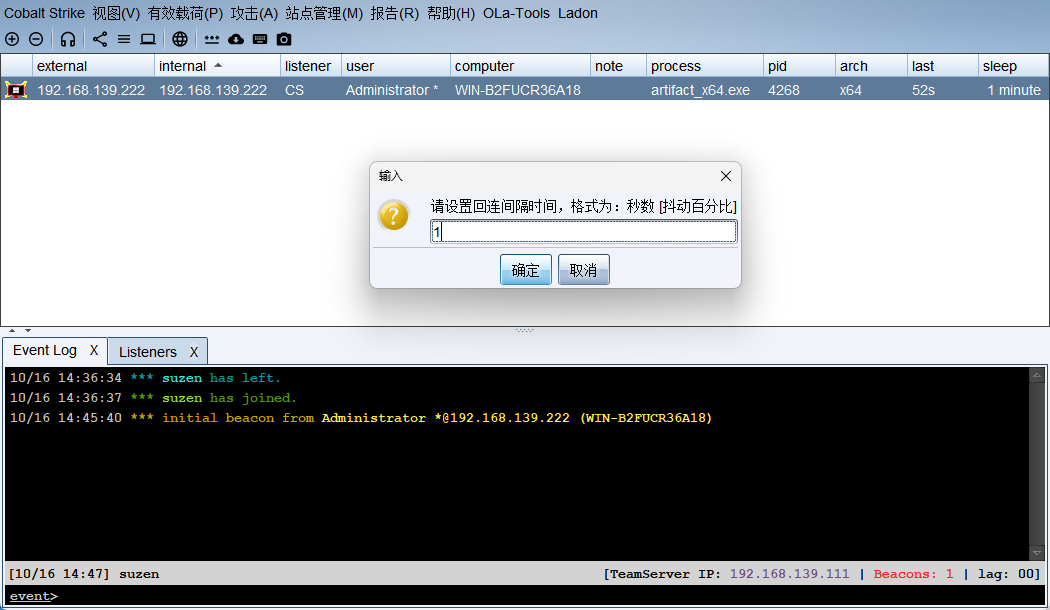Switch to pivot graph view icon
The image size is (1050, 610).
(100, 40)
